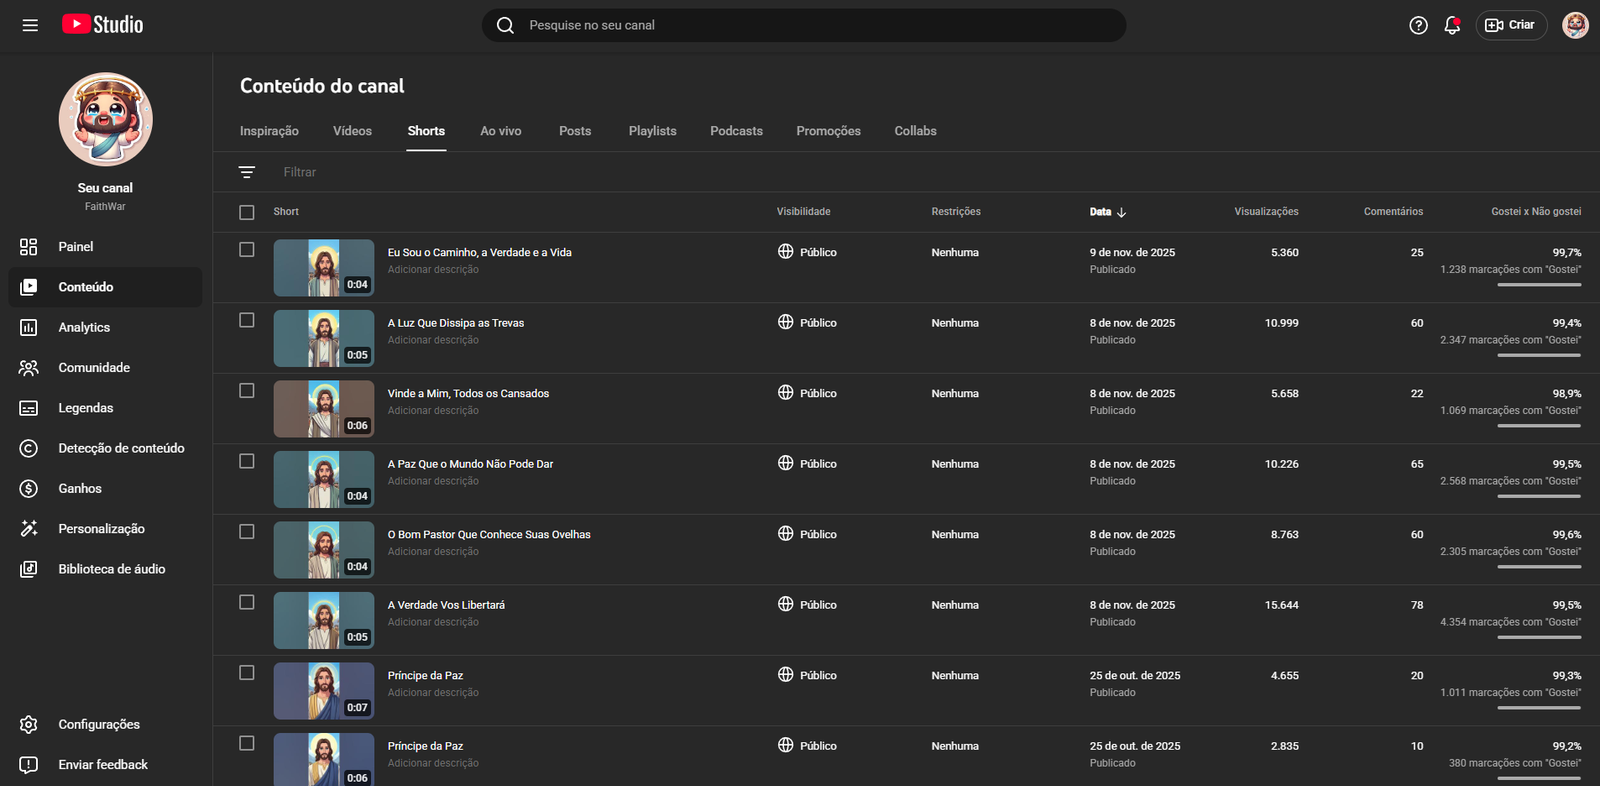Open the help question mark icon
The image size is (1600, 786).
click(1418, 25)
